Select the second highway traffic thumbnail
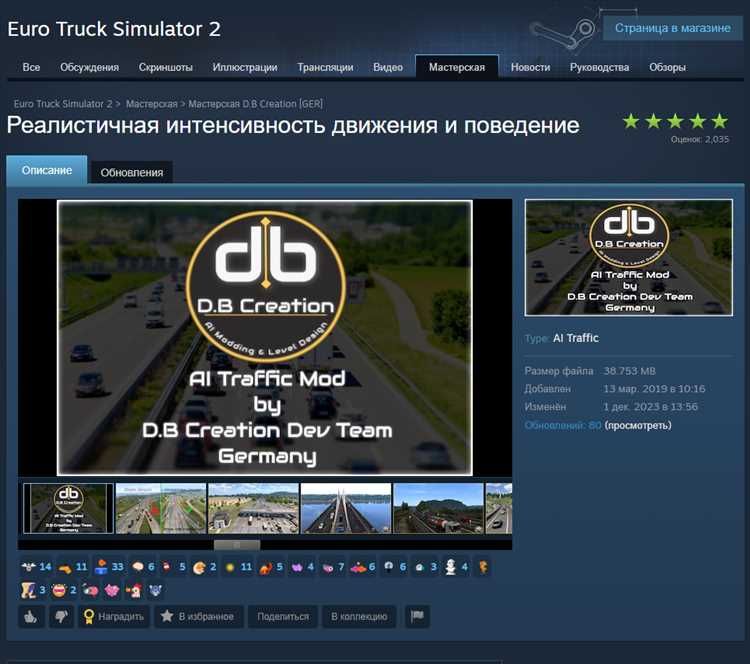Viewport: 750px width, 664px height. point(161,508)
